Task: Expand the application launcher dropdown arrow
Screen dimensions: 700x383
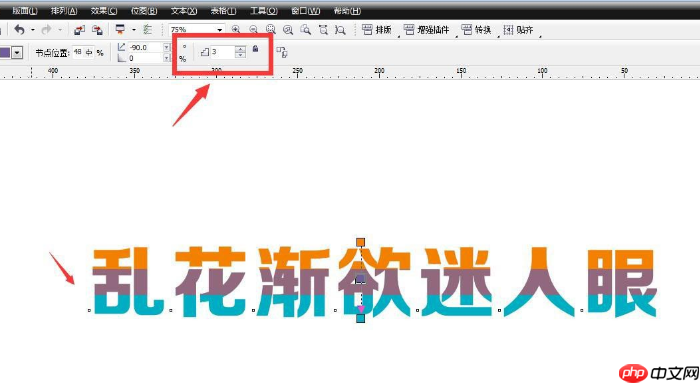Action: click(x=133, y=30)
